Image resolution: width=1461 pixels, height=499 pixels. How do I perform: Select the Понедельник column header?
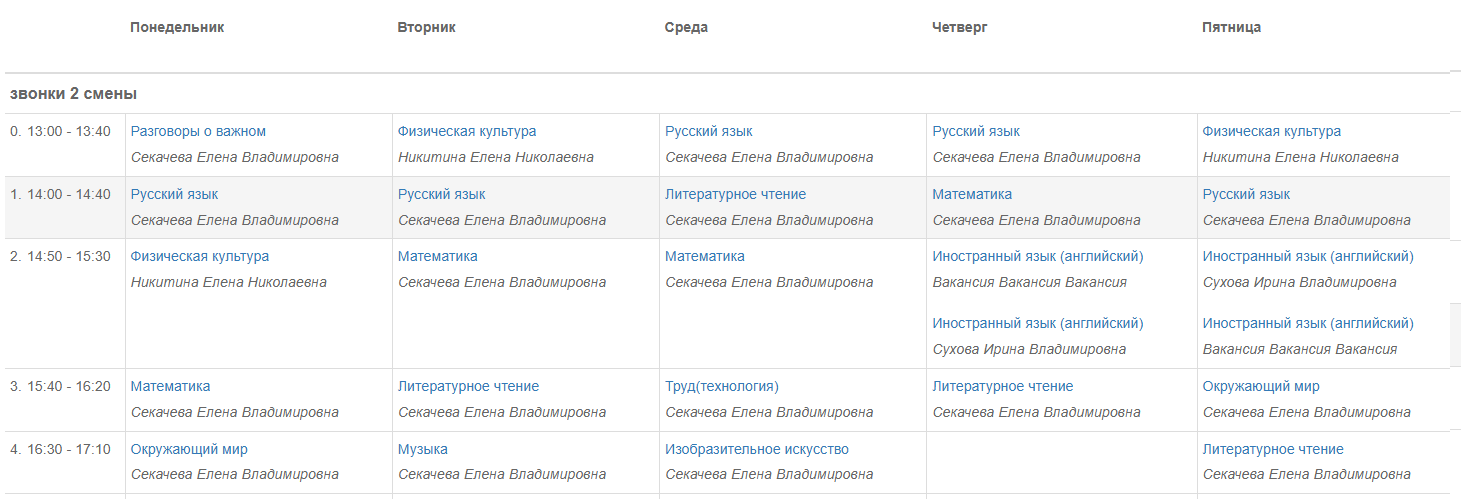[177, 27]
